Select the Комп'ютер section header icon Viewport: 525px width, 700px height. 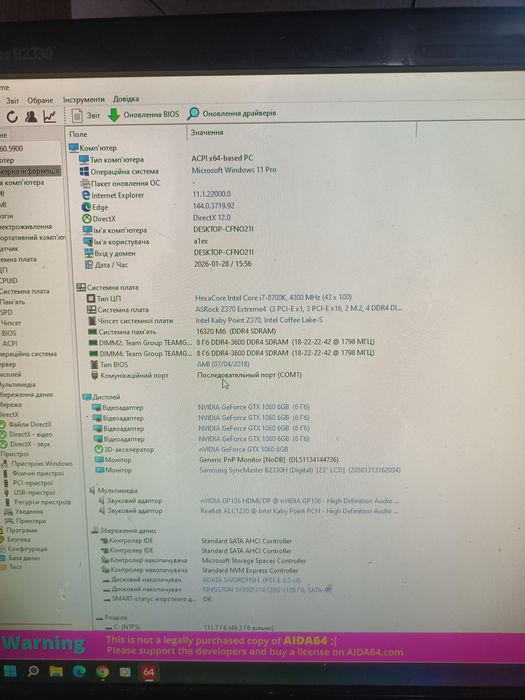(74, 147)
